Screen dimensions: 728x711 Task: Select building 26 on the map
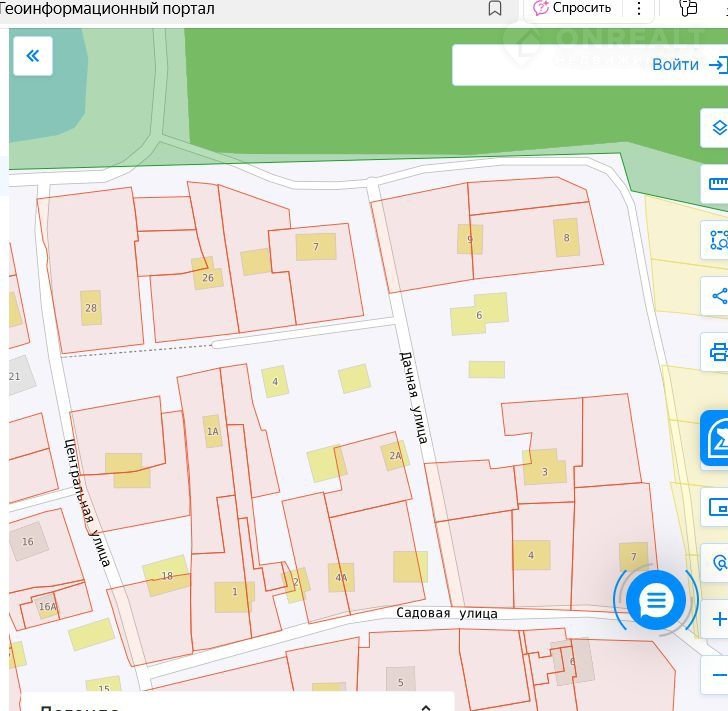(207, 276)
